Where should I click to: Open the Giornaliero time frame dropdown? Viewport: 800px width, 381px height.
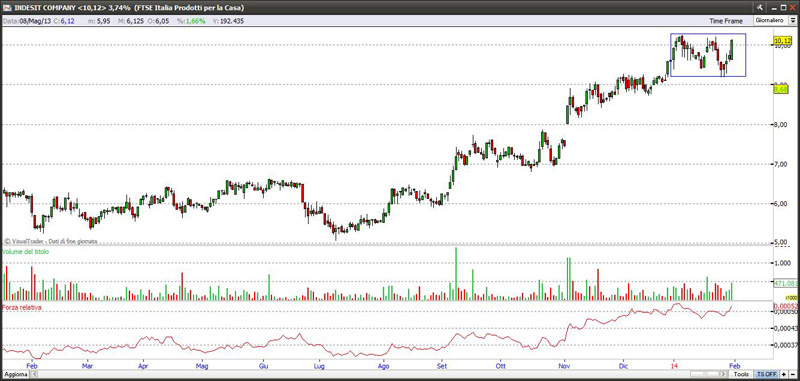(793, 20)
